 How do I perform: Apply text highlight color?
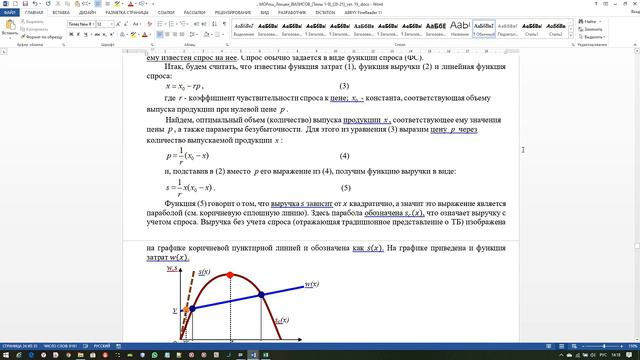133,35
